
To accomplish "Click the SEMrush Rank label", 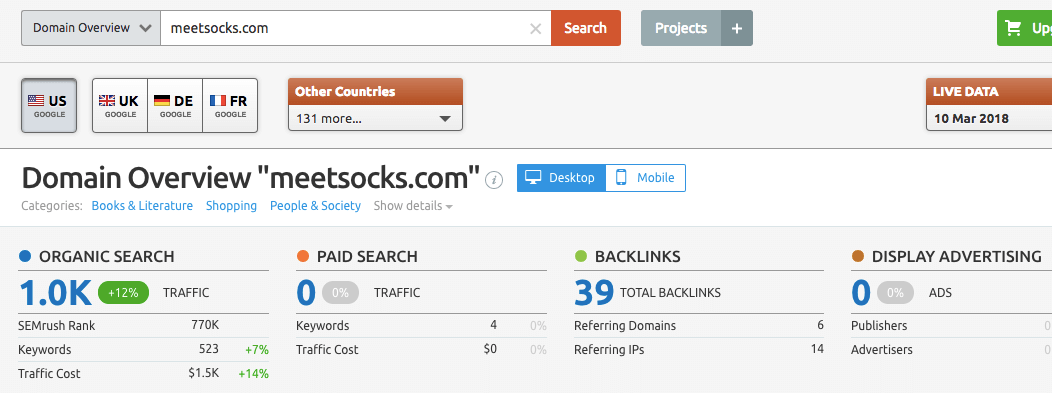I will tap(56, 326).
